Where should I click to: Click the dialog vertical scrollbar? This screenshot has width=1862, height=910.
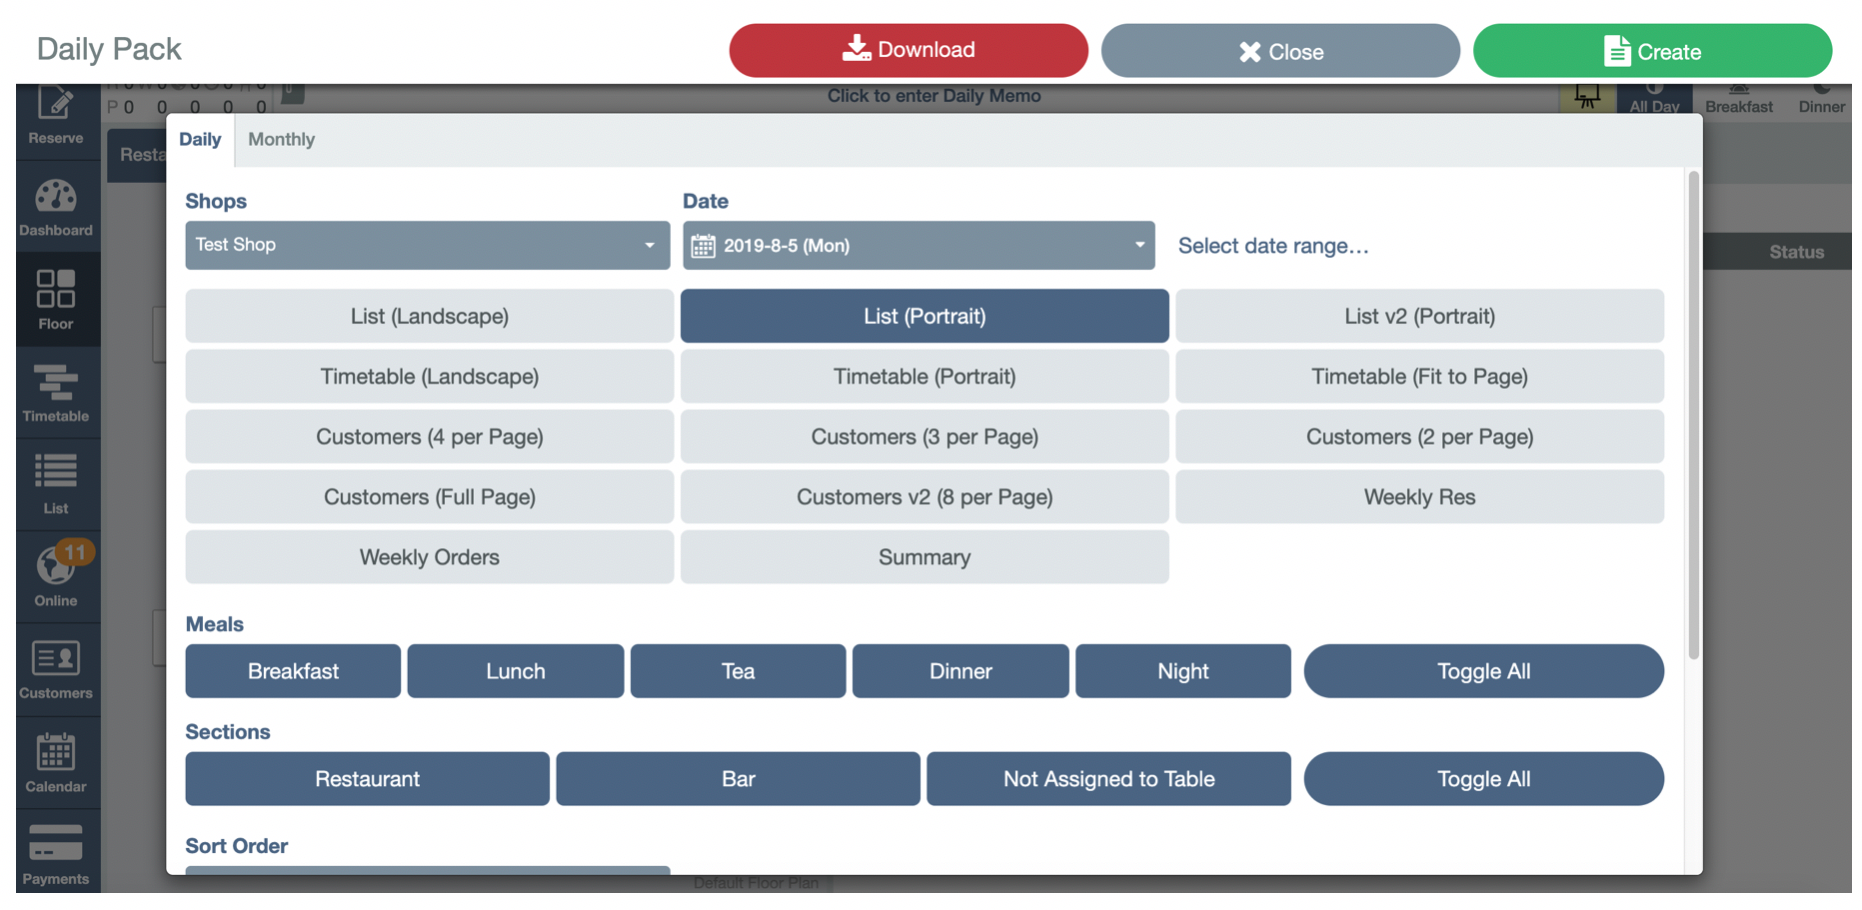pyautogui.click(x=1693, y=415)
